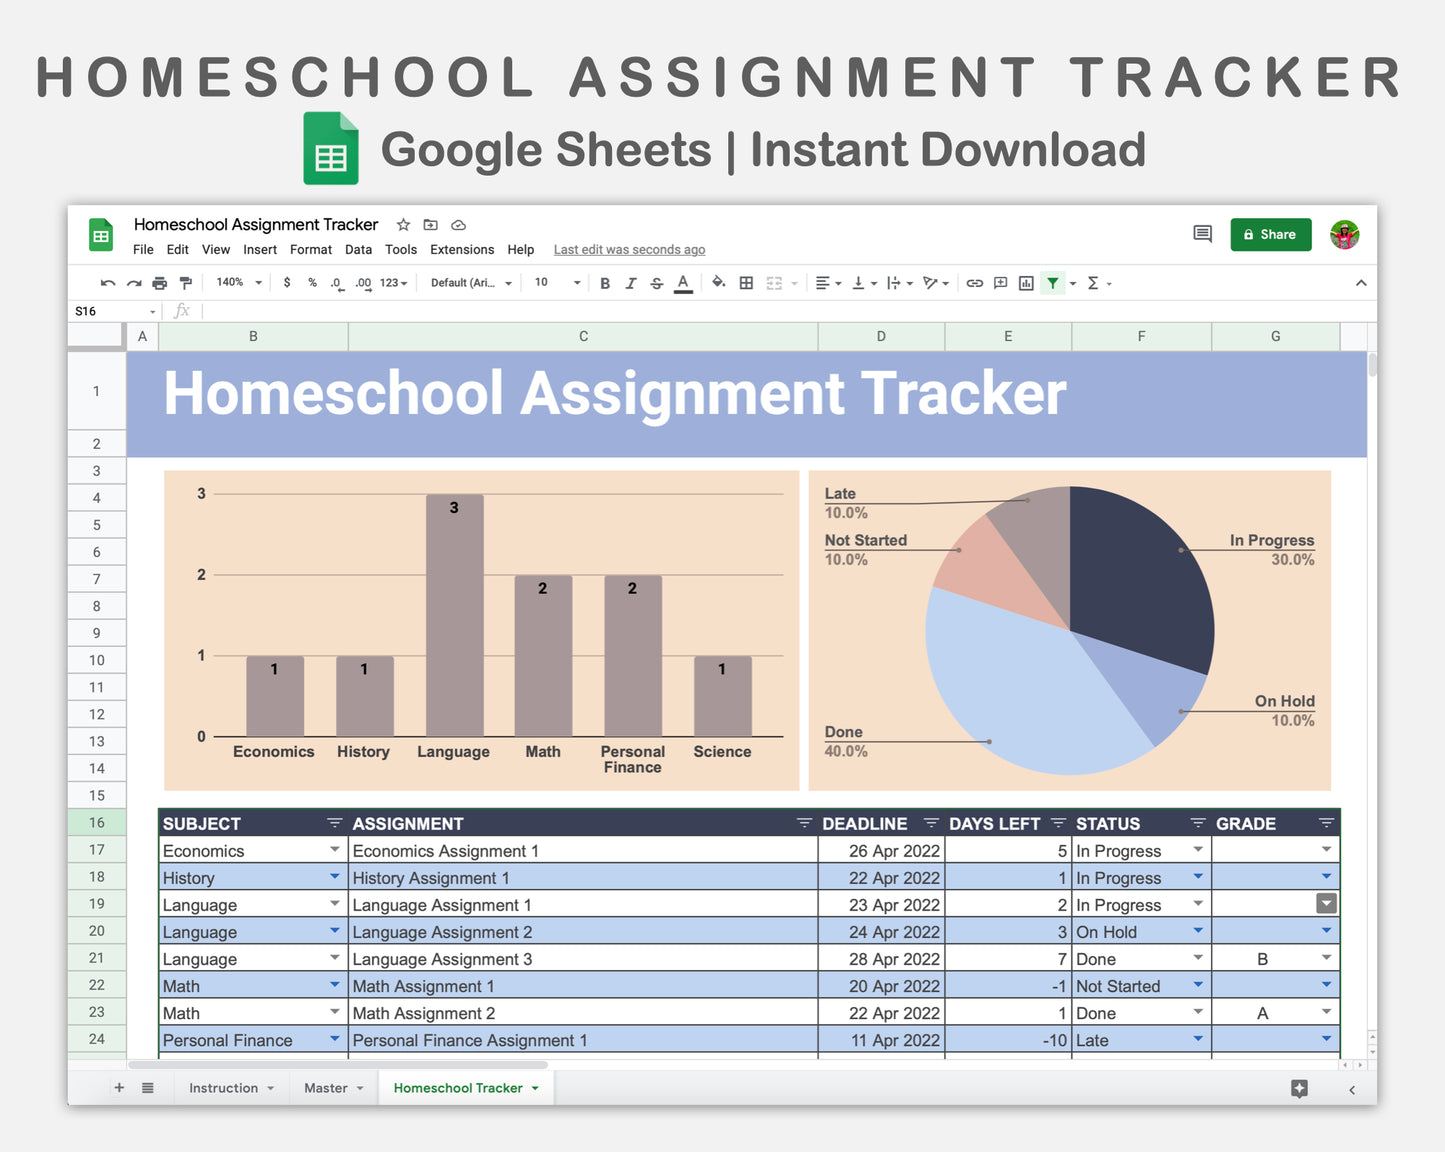Toggle italic formatting

coord(631,283)
